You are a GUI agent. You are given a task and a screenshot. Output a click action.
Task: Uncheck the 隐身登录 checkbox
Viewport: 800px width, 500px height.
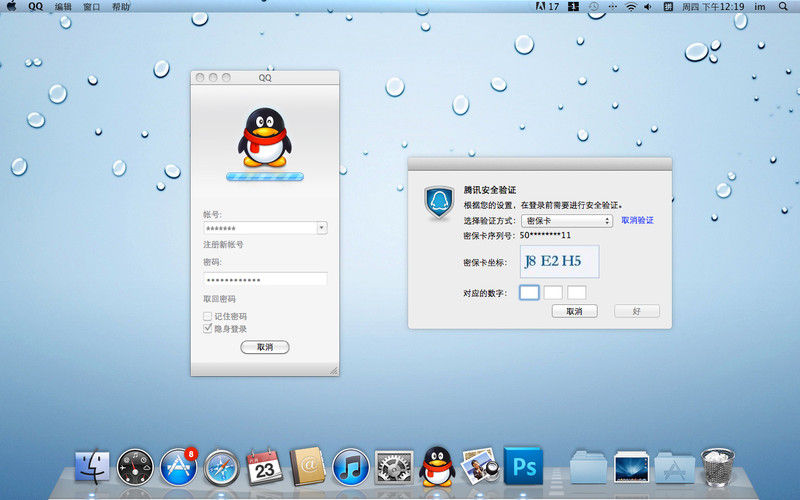pyautogui.click(x=208, y=329)
